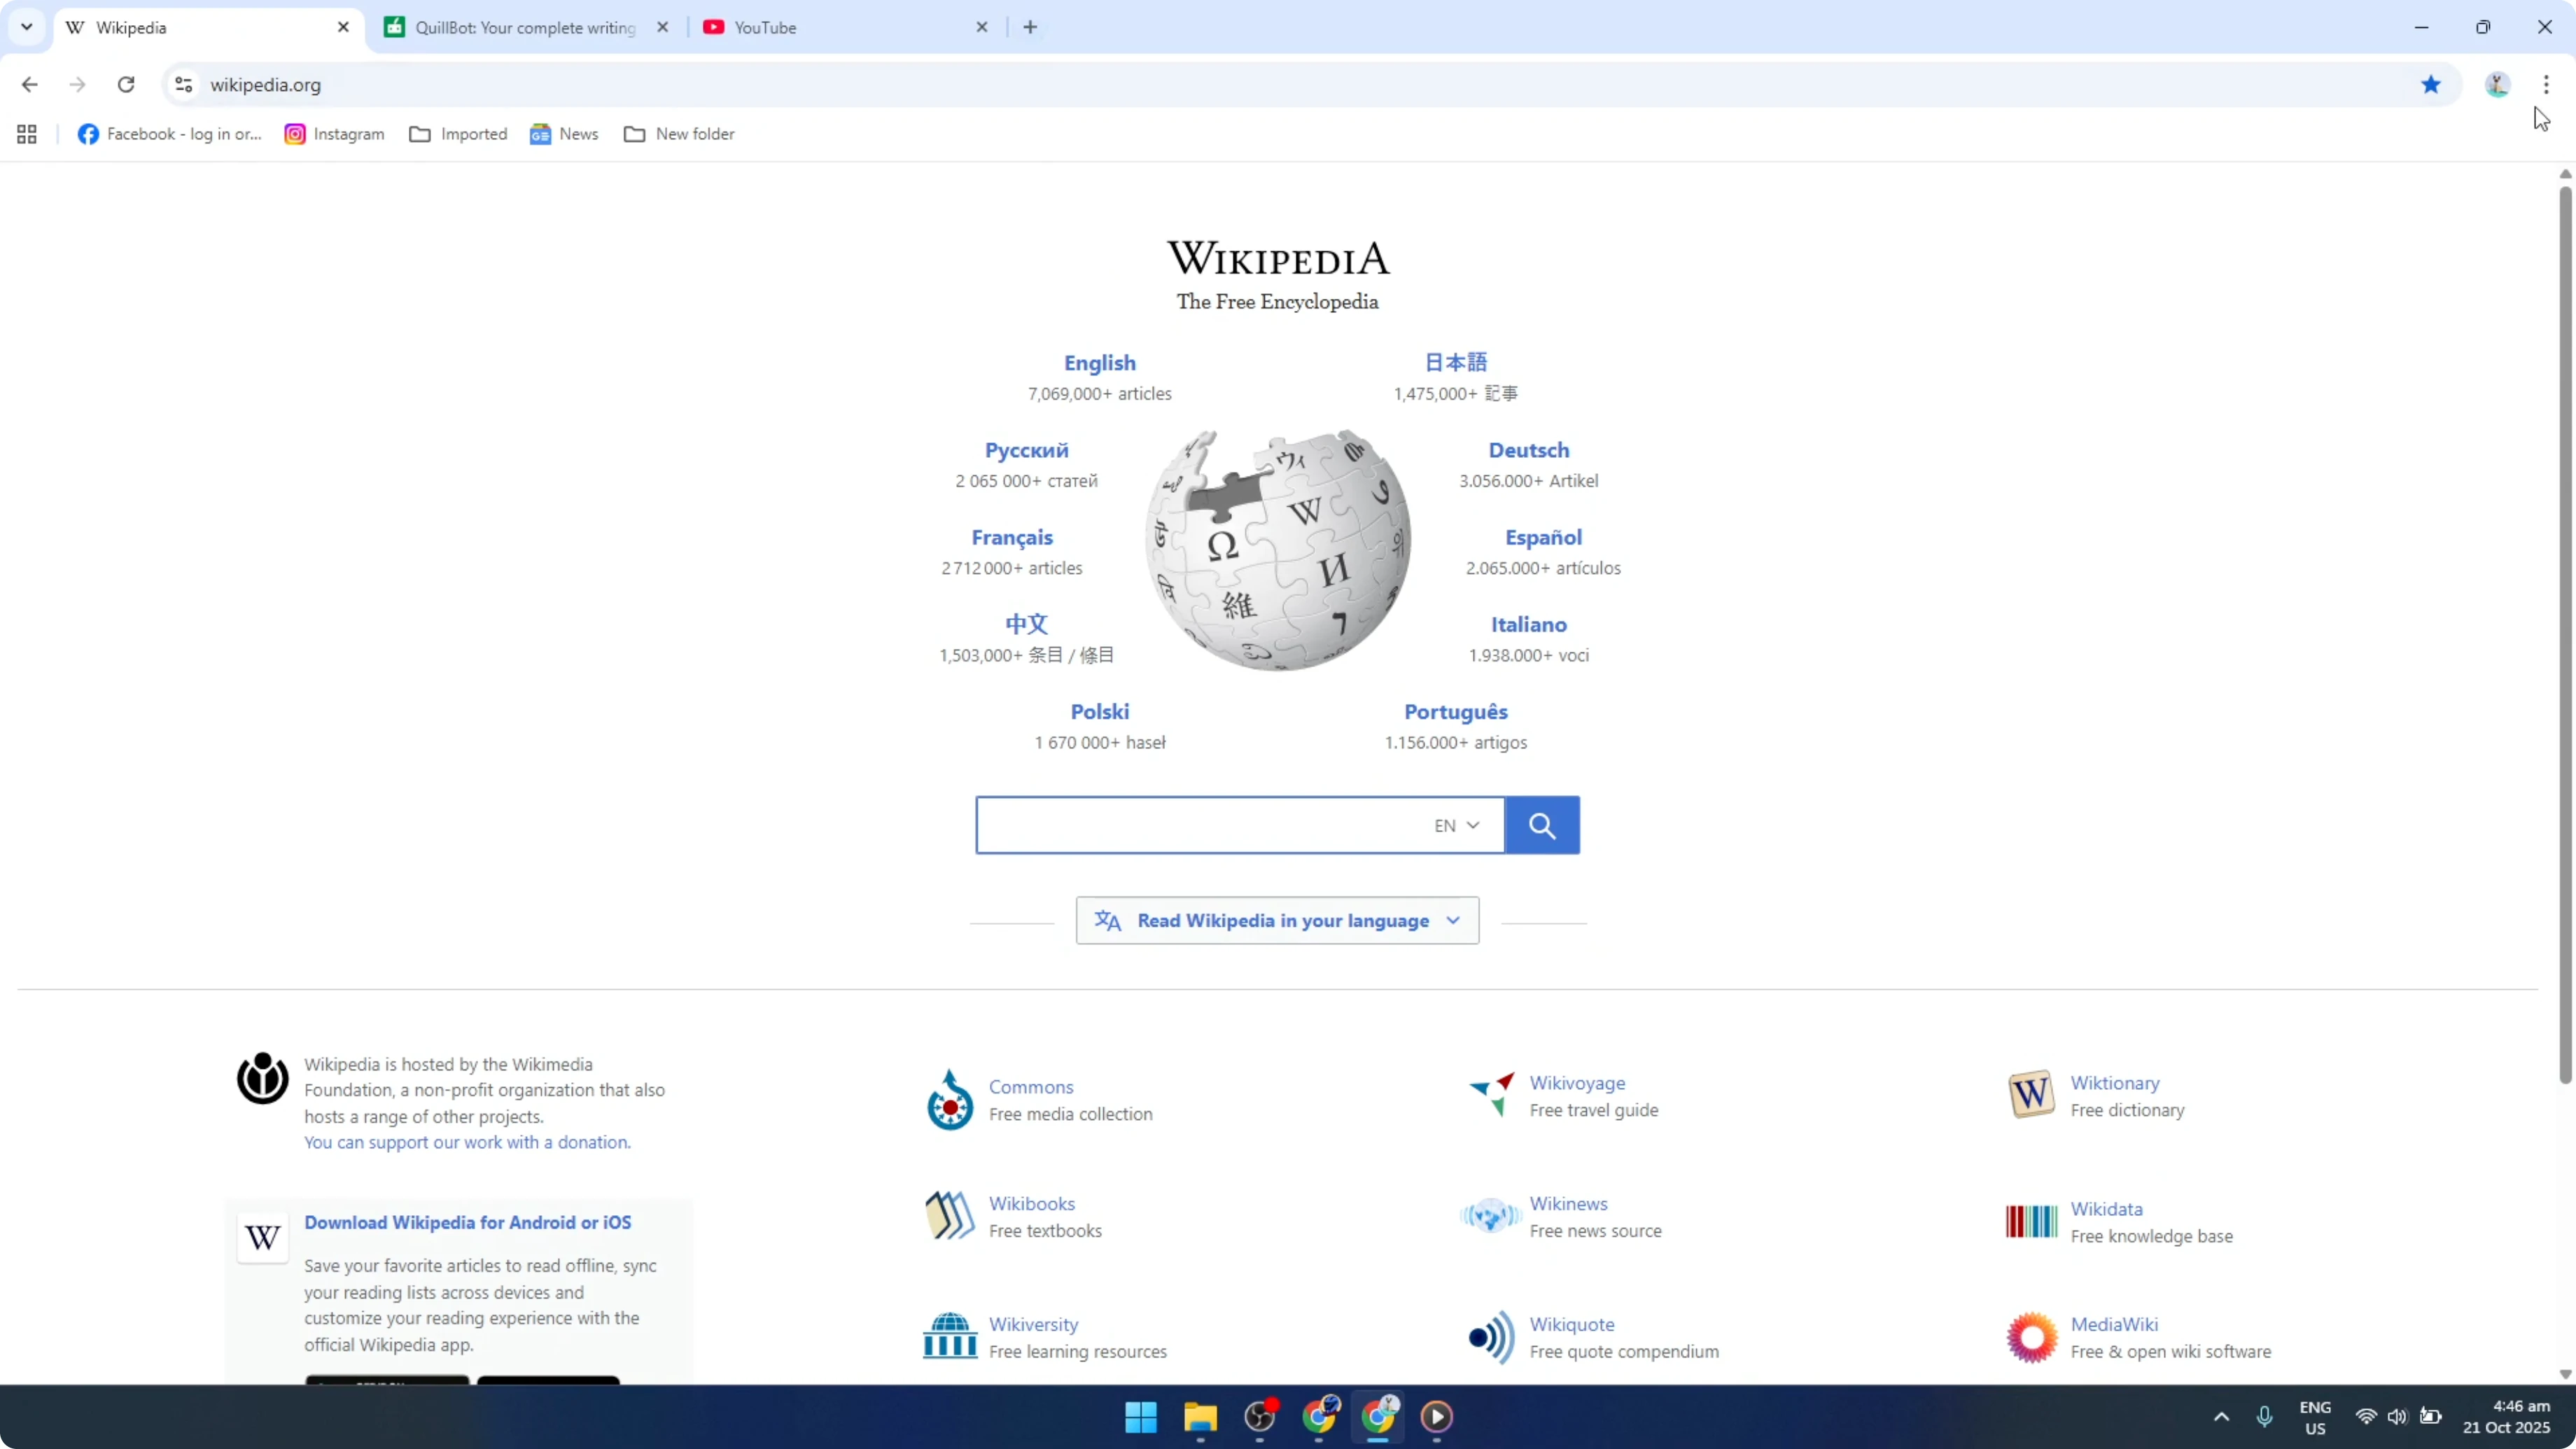This screenshot has height=1449, width=2576.
Task: Go back with the back arrow
Action: [x=30, y=85]
